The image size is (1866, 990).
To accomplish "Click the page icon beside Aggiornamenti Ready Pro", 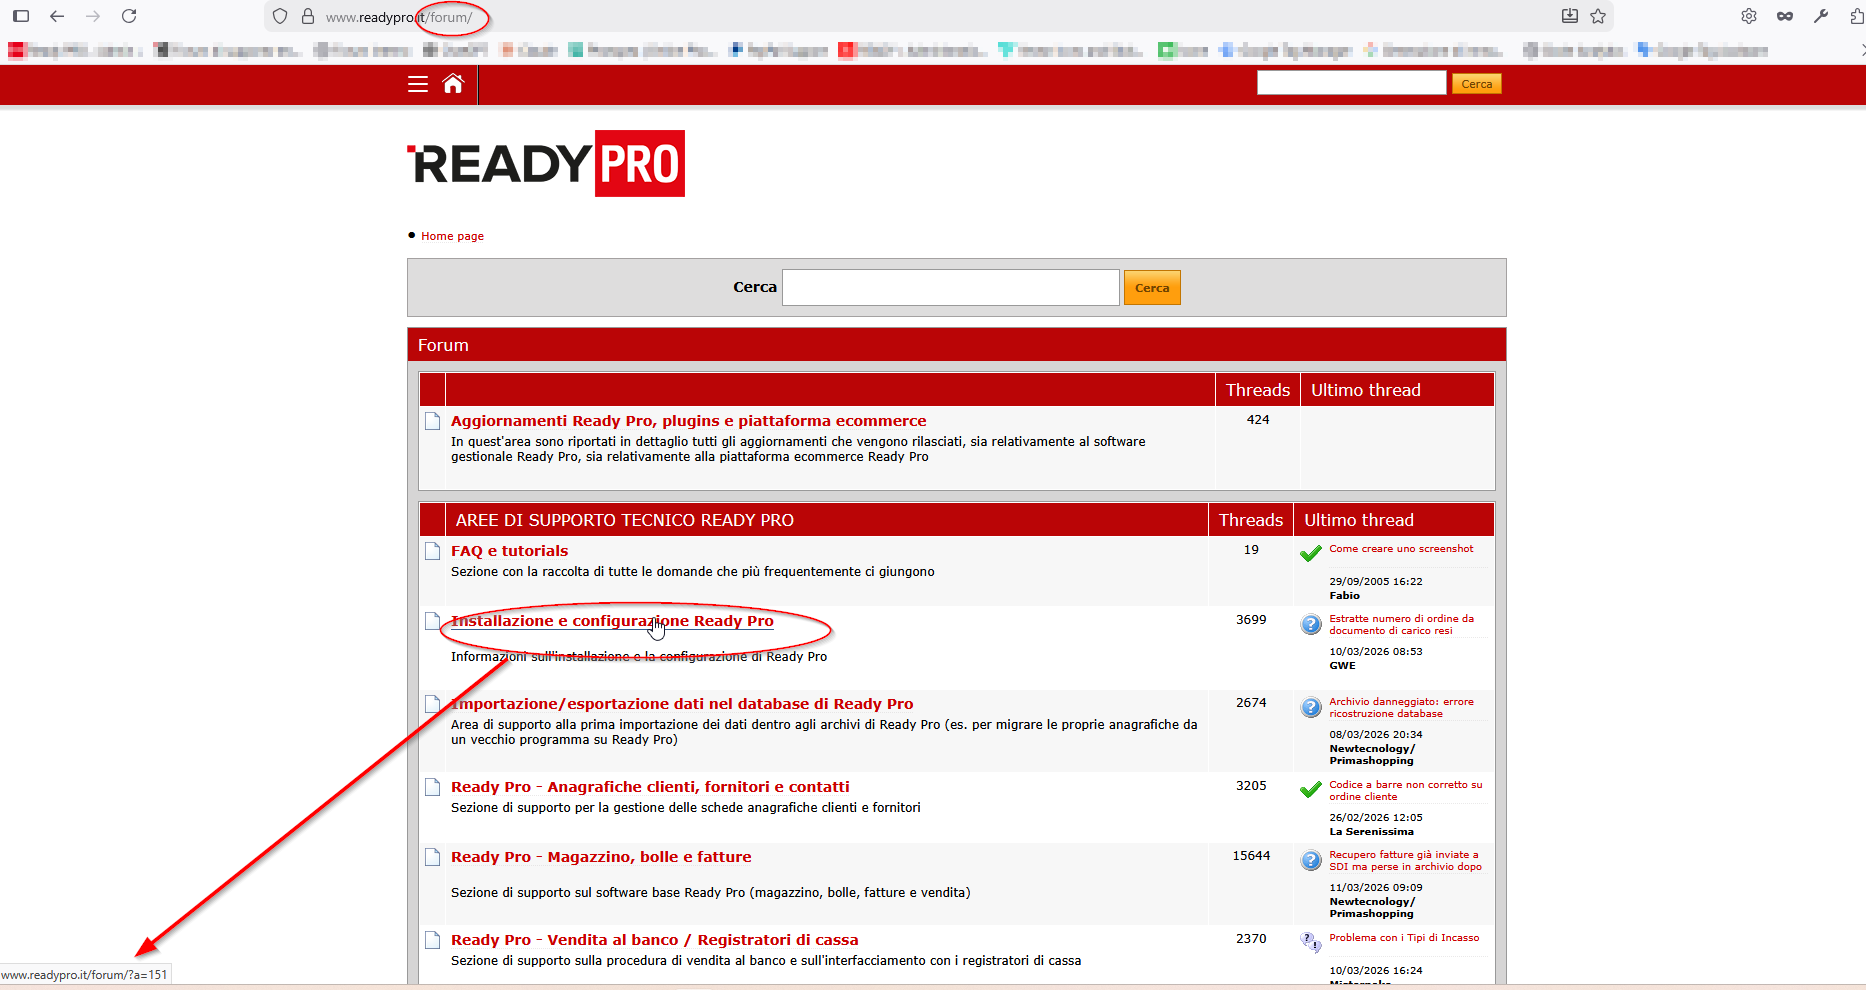I will pos(433,421).
